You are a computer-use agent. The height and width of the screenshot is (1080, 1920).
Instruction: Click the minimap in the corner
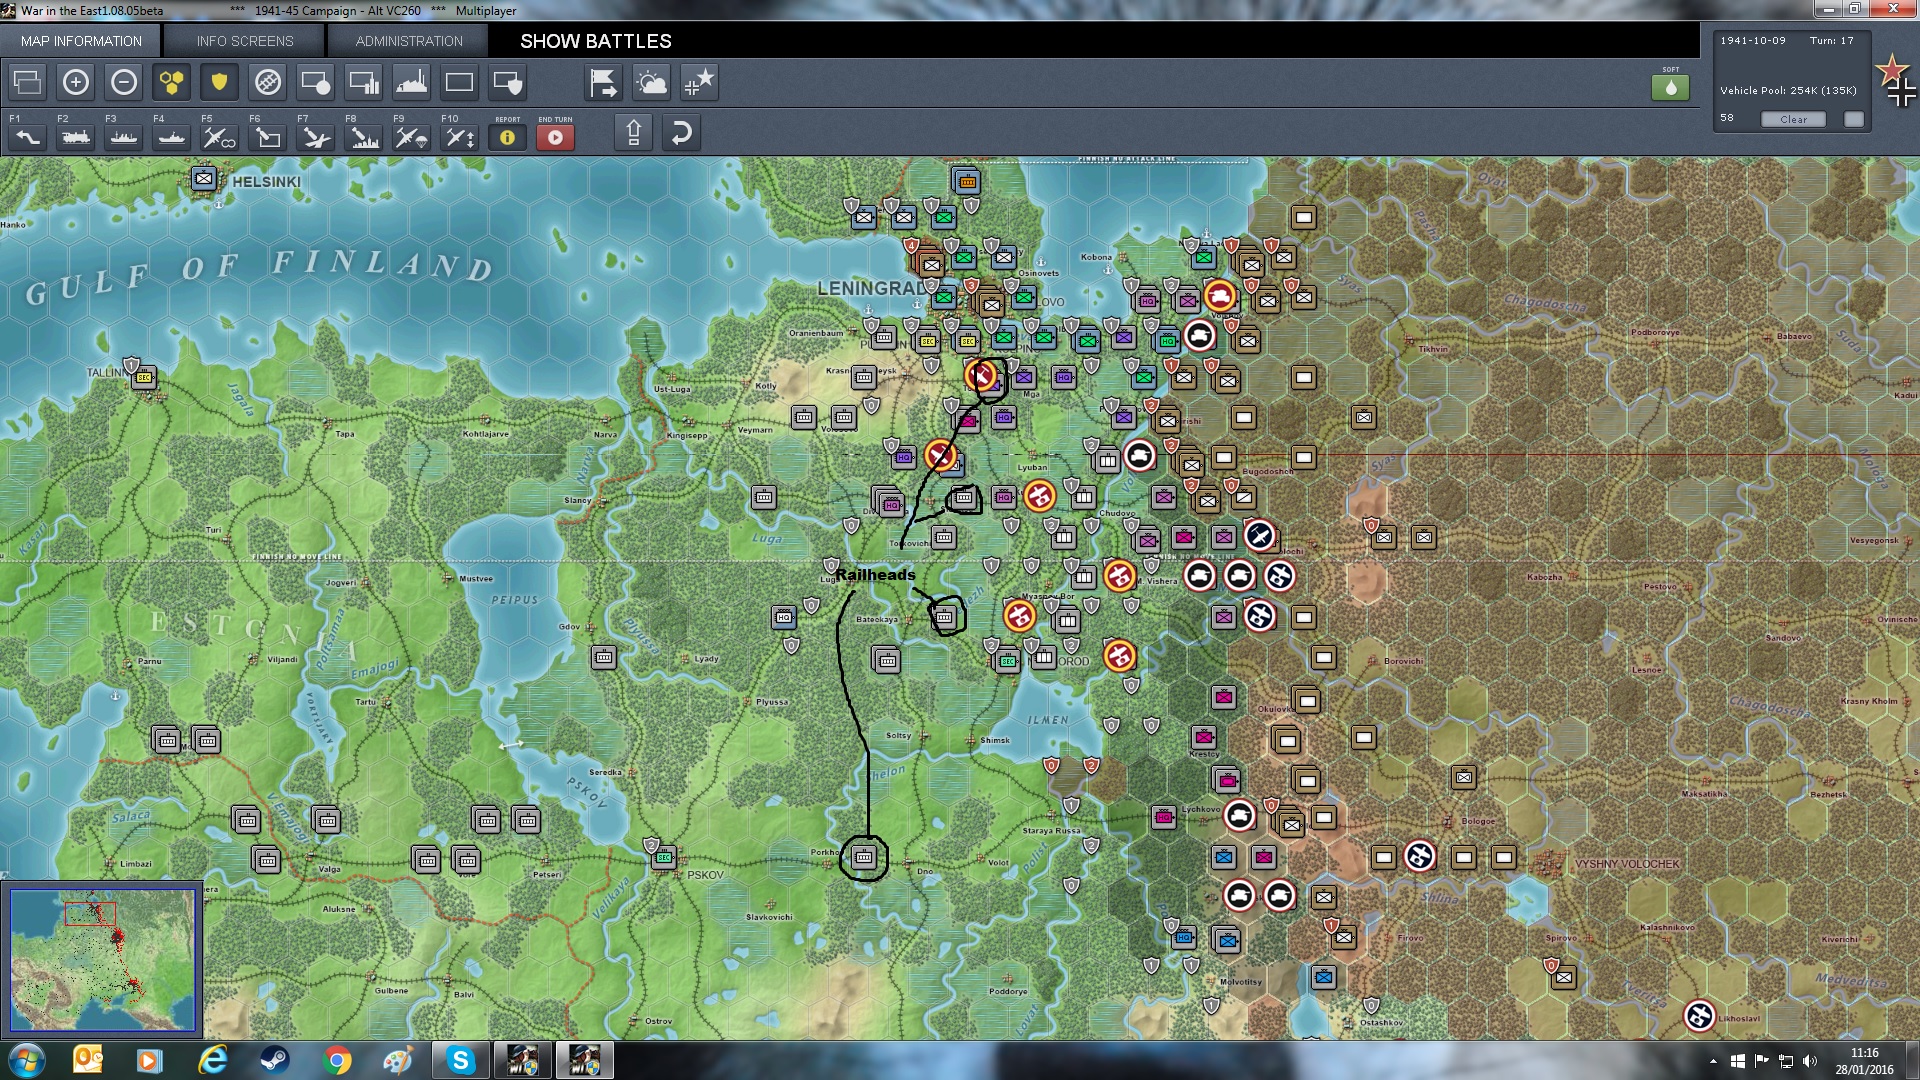point(102,959)
